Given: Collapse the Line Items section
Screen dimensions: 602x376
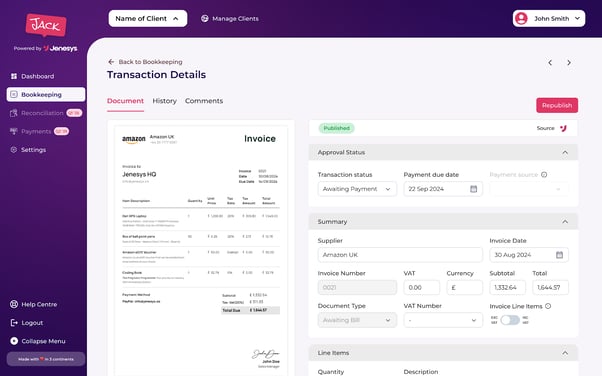Looking at the screenshot, I should point(565,353).
